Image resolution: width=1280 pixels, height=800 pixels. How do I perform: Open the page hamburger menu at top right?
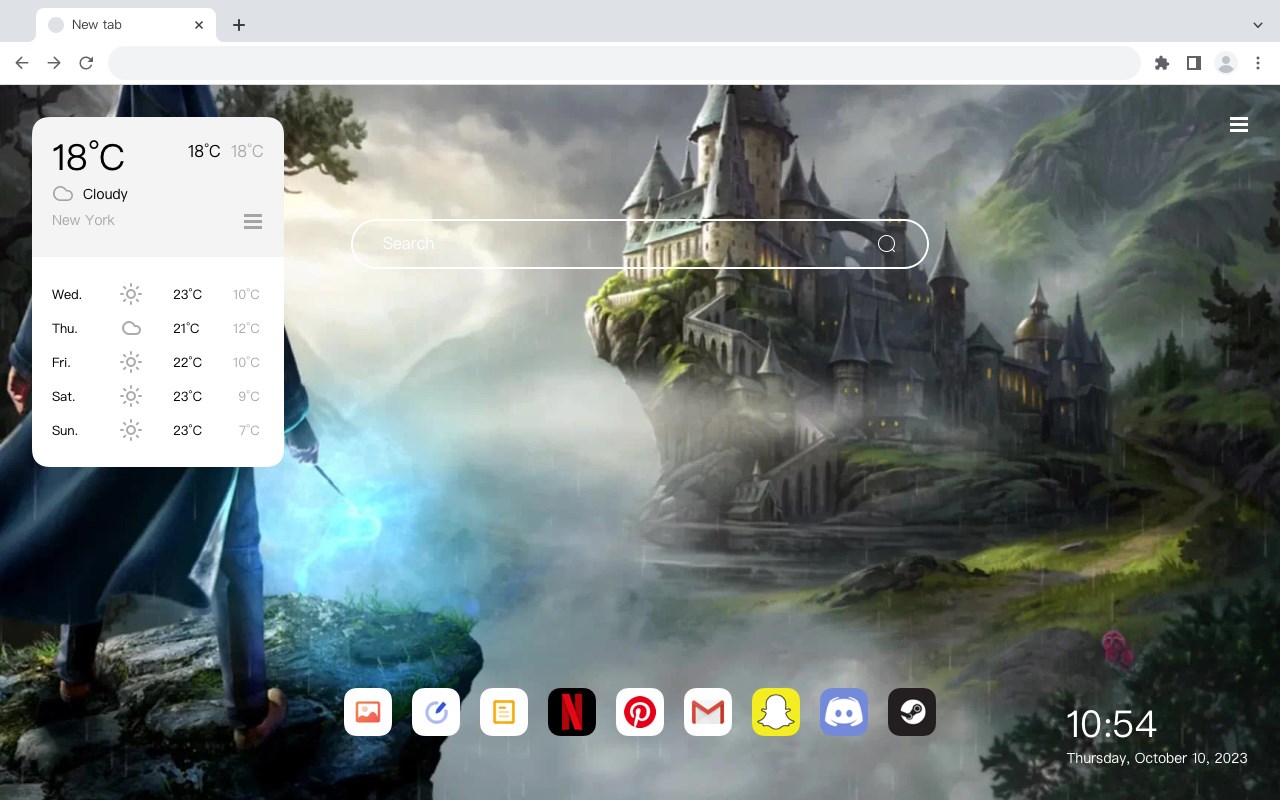pyautogui.click(x=1239, y=125)
